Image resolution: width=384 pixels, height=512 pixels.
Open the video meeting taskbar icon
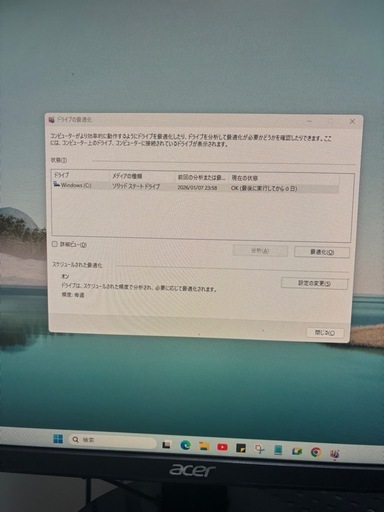click(x=297, y=451)
